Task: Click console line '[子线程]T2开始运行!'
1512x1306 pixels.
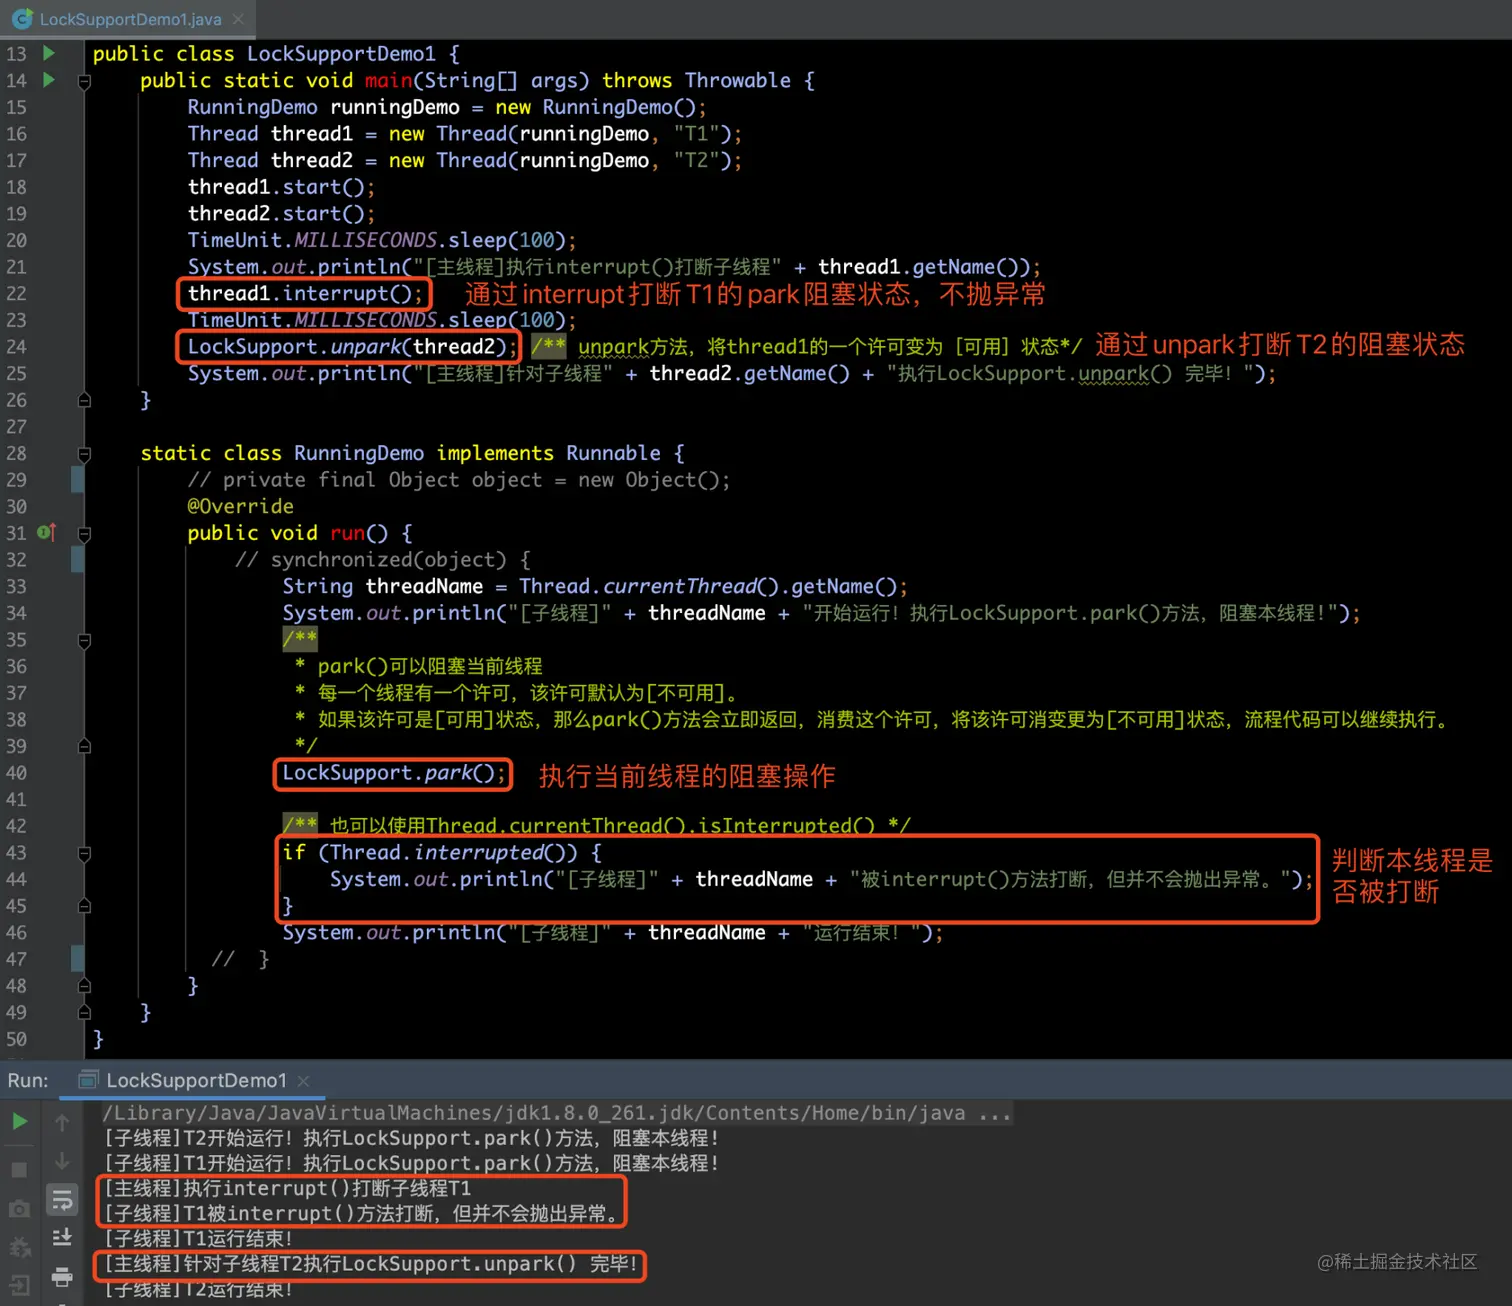Action: [411, 1138]
